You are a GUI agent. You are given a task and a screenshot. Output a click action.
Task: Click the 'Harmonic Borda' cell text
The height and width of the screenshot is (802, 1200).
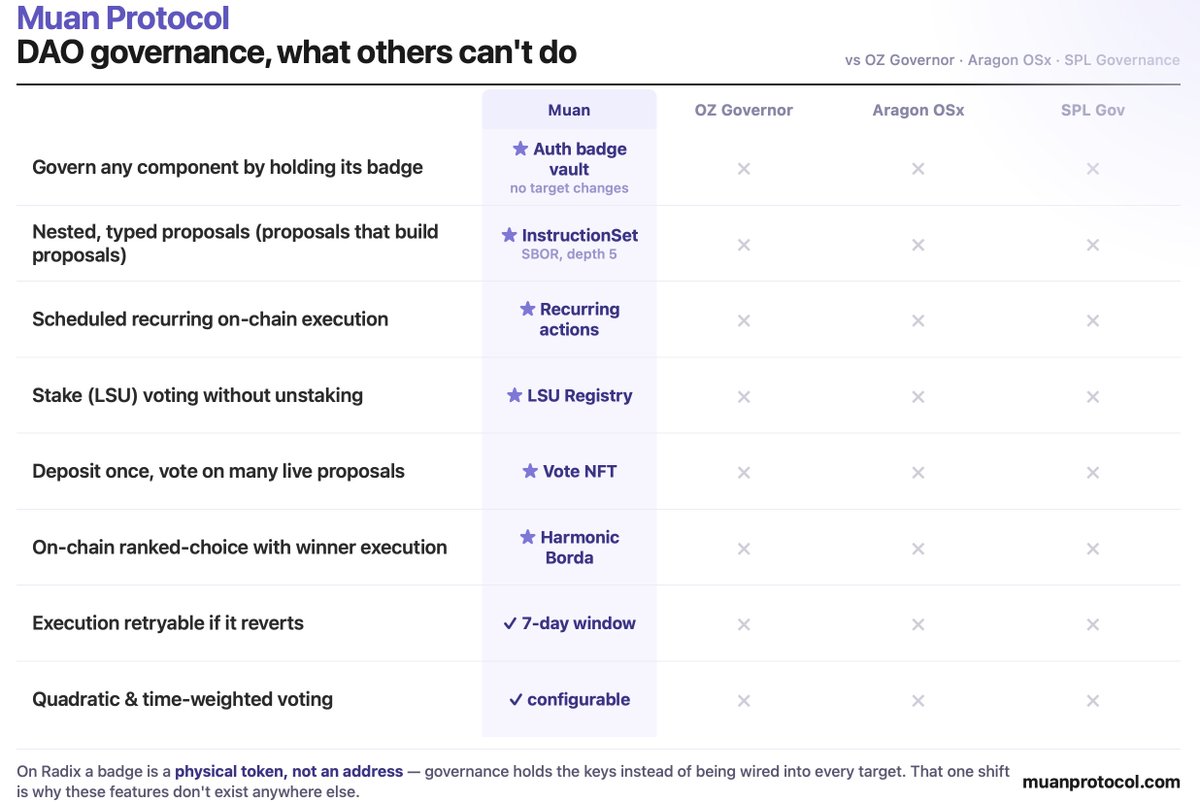(x=580, y=547)
